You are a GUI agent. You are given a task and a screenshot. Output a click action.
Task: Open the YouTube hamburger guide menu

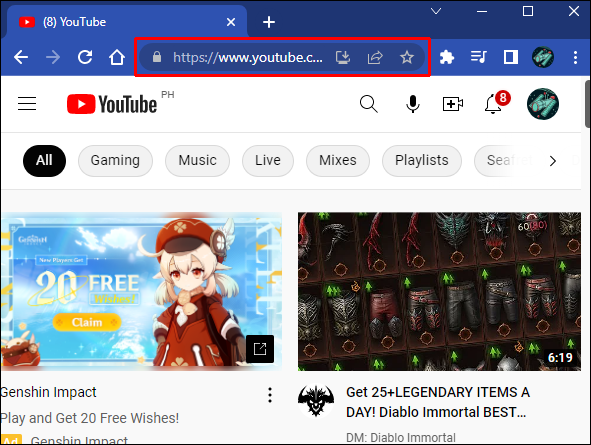pyautogui.click(x=27, y=104)
